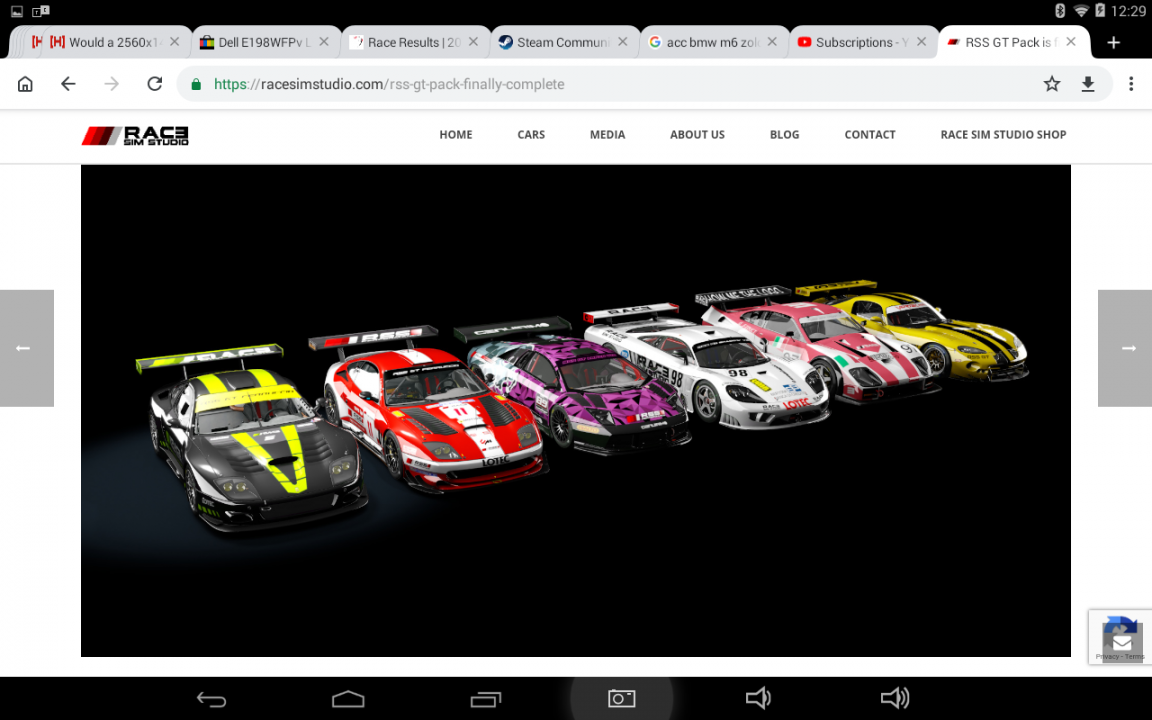The width and height of the screenshot is (1152, 720).
Task: Click the Race Sim Studio logo
Action: [x=135, y=135]
